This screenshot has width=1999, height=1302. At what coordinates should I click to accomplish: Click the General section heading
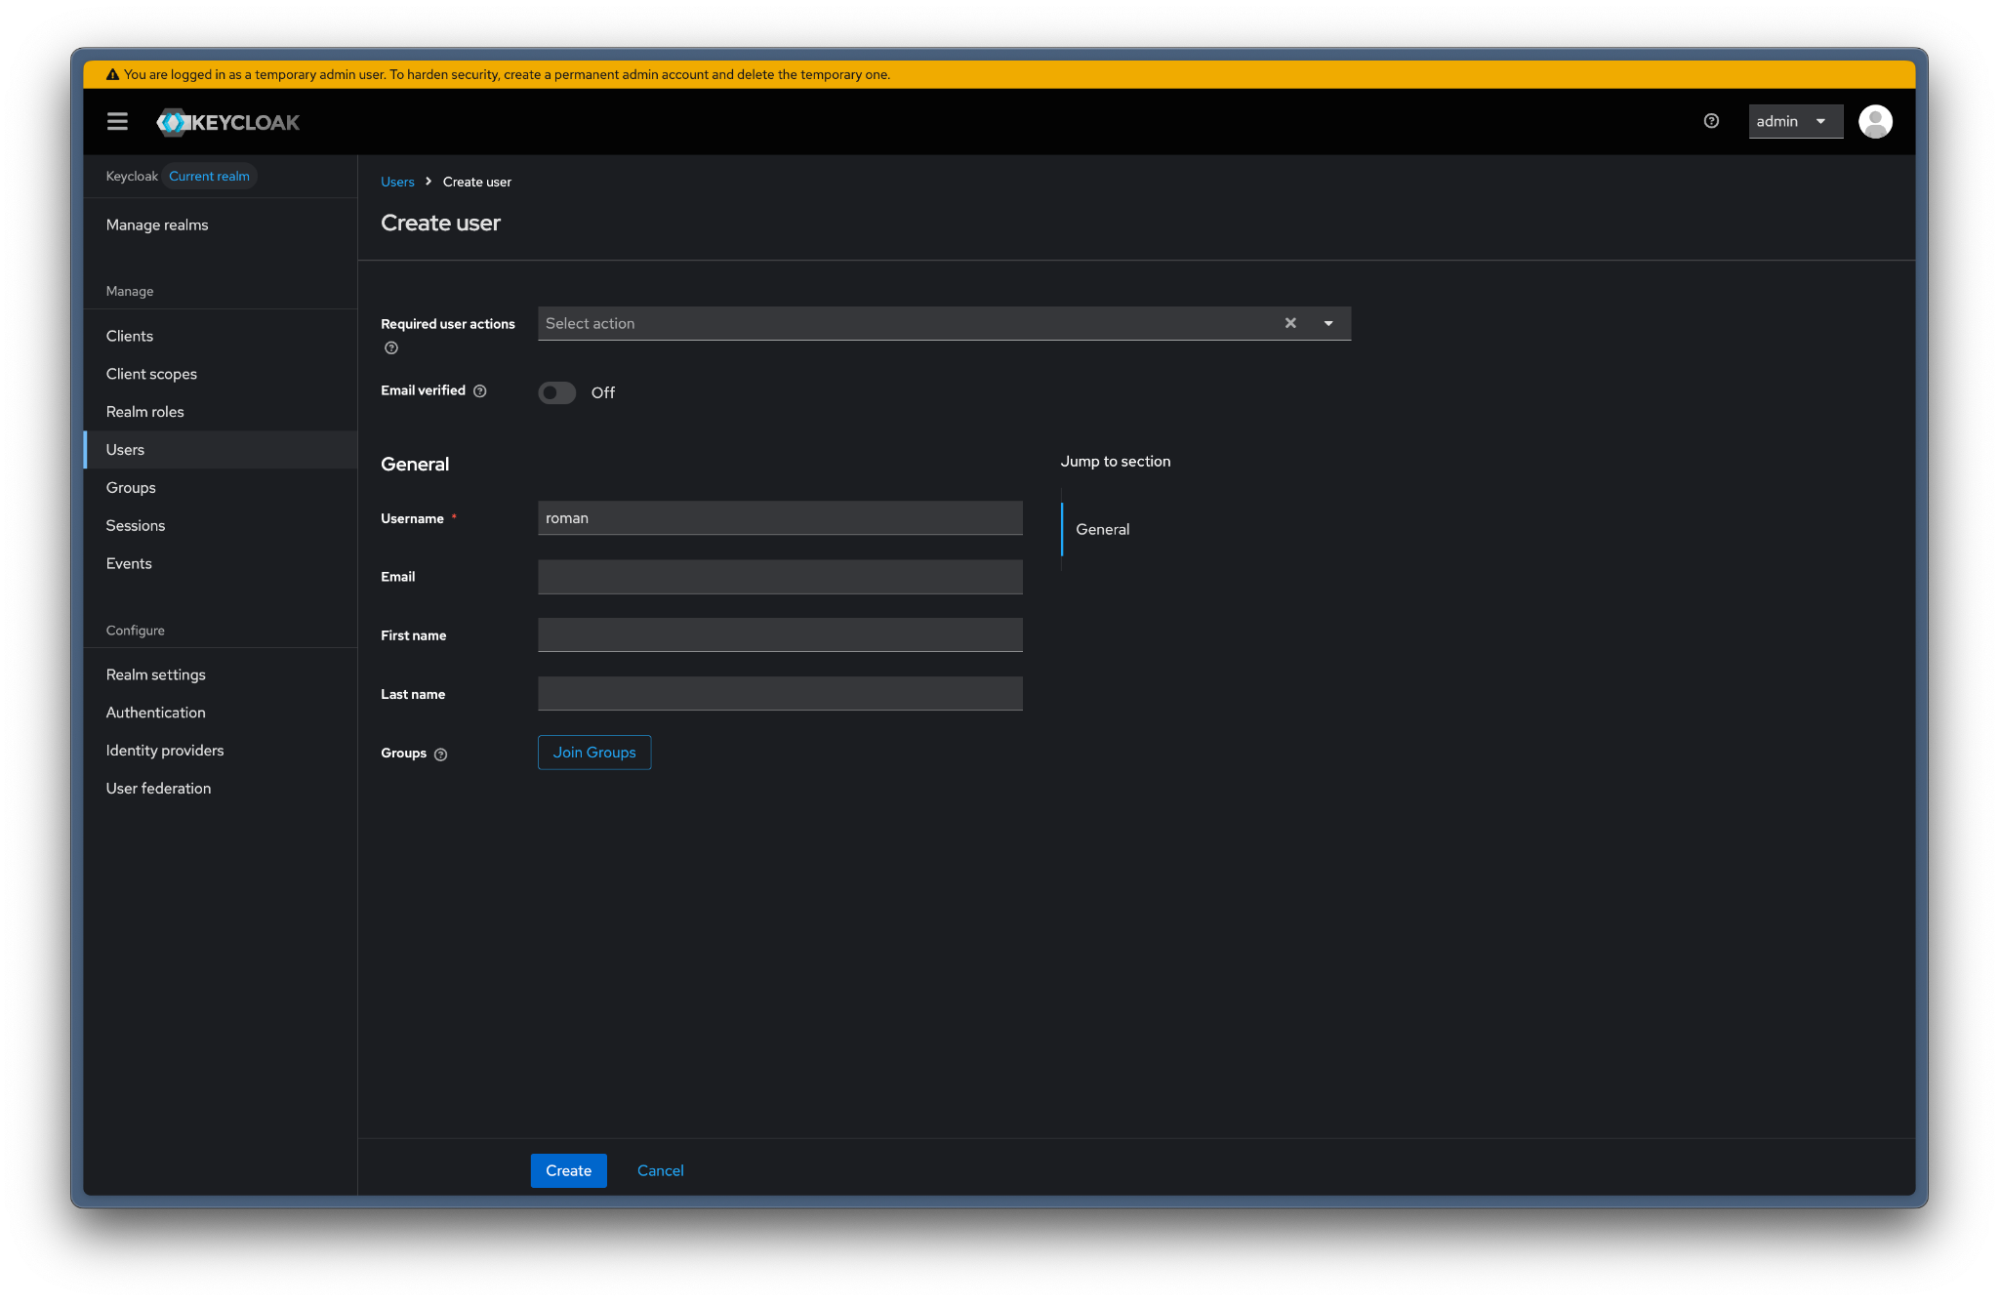click(415, 464)
